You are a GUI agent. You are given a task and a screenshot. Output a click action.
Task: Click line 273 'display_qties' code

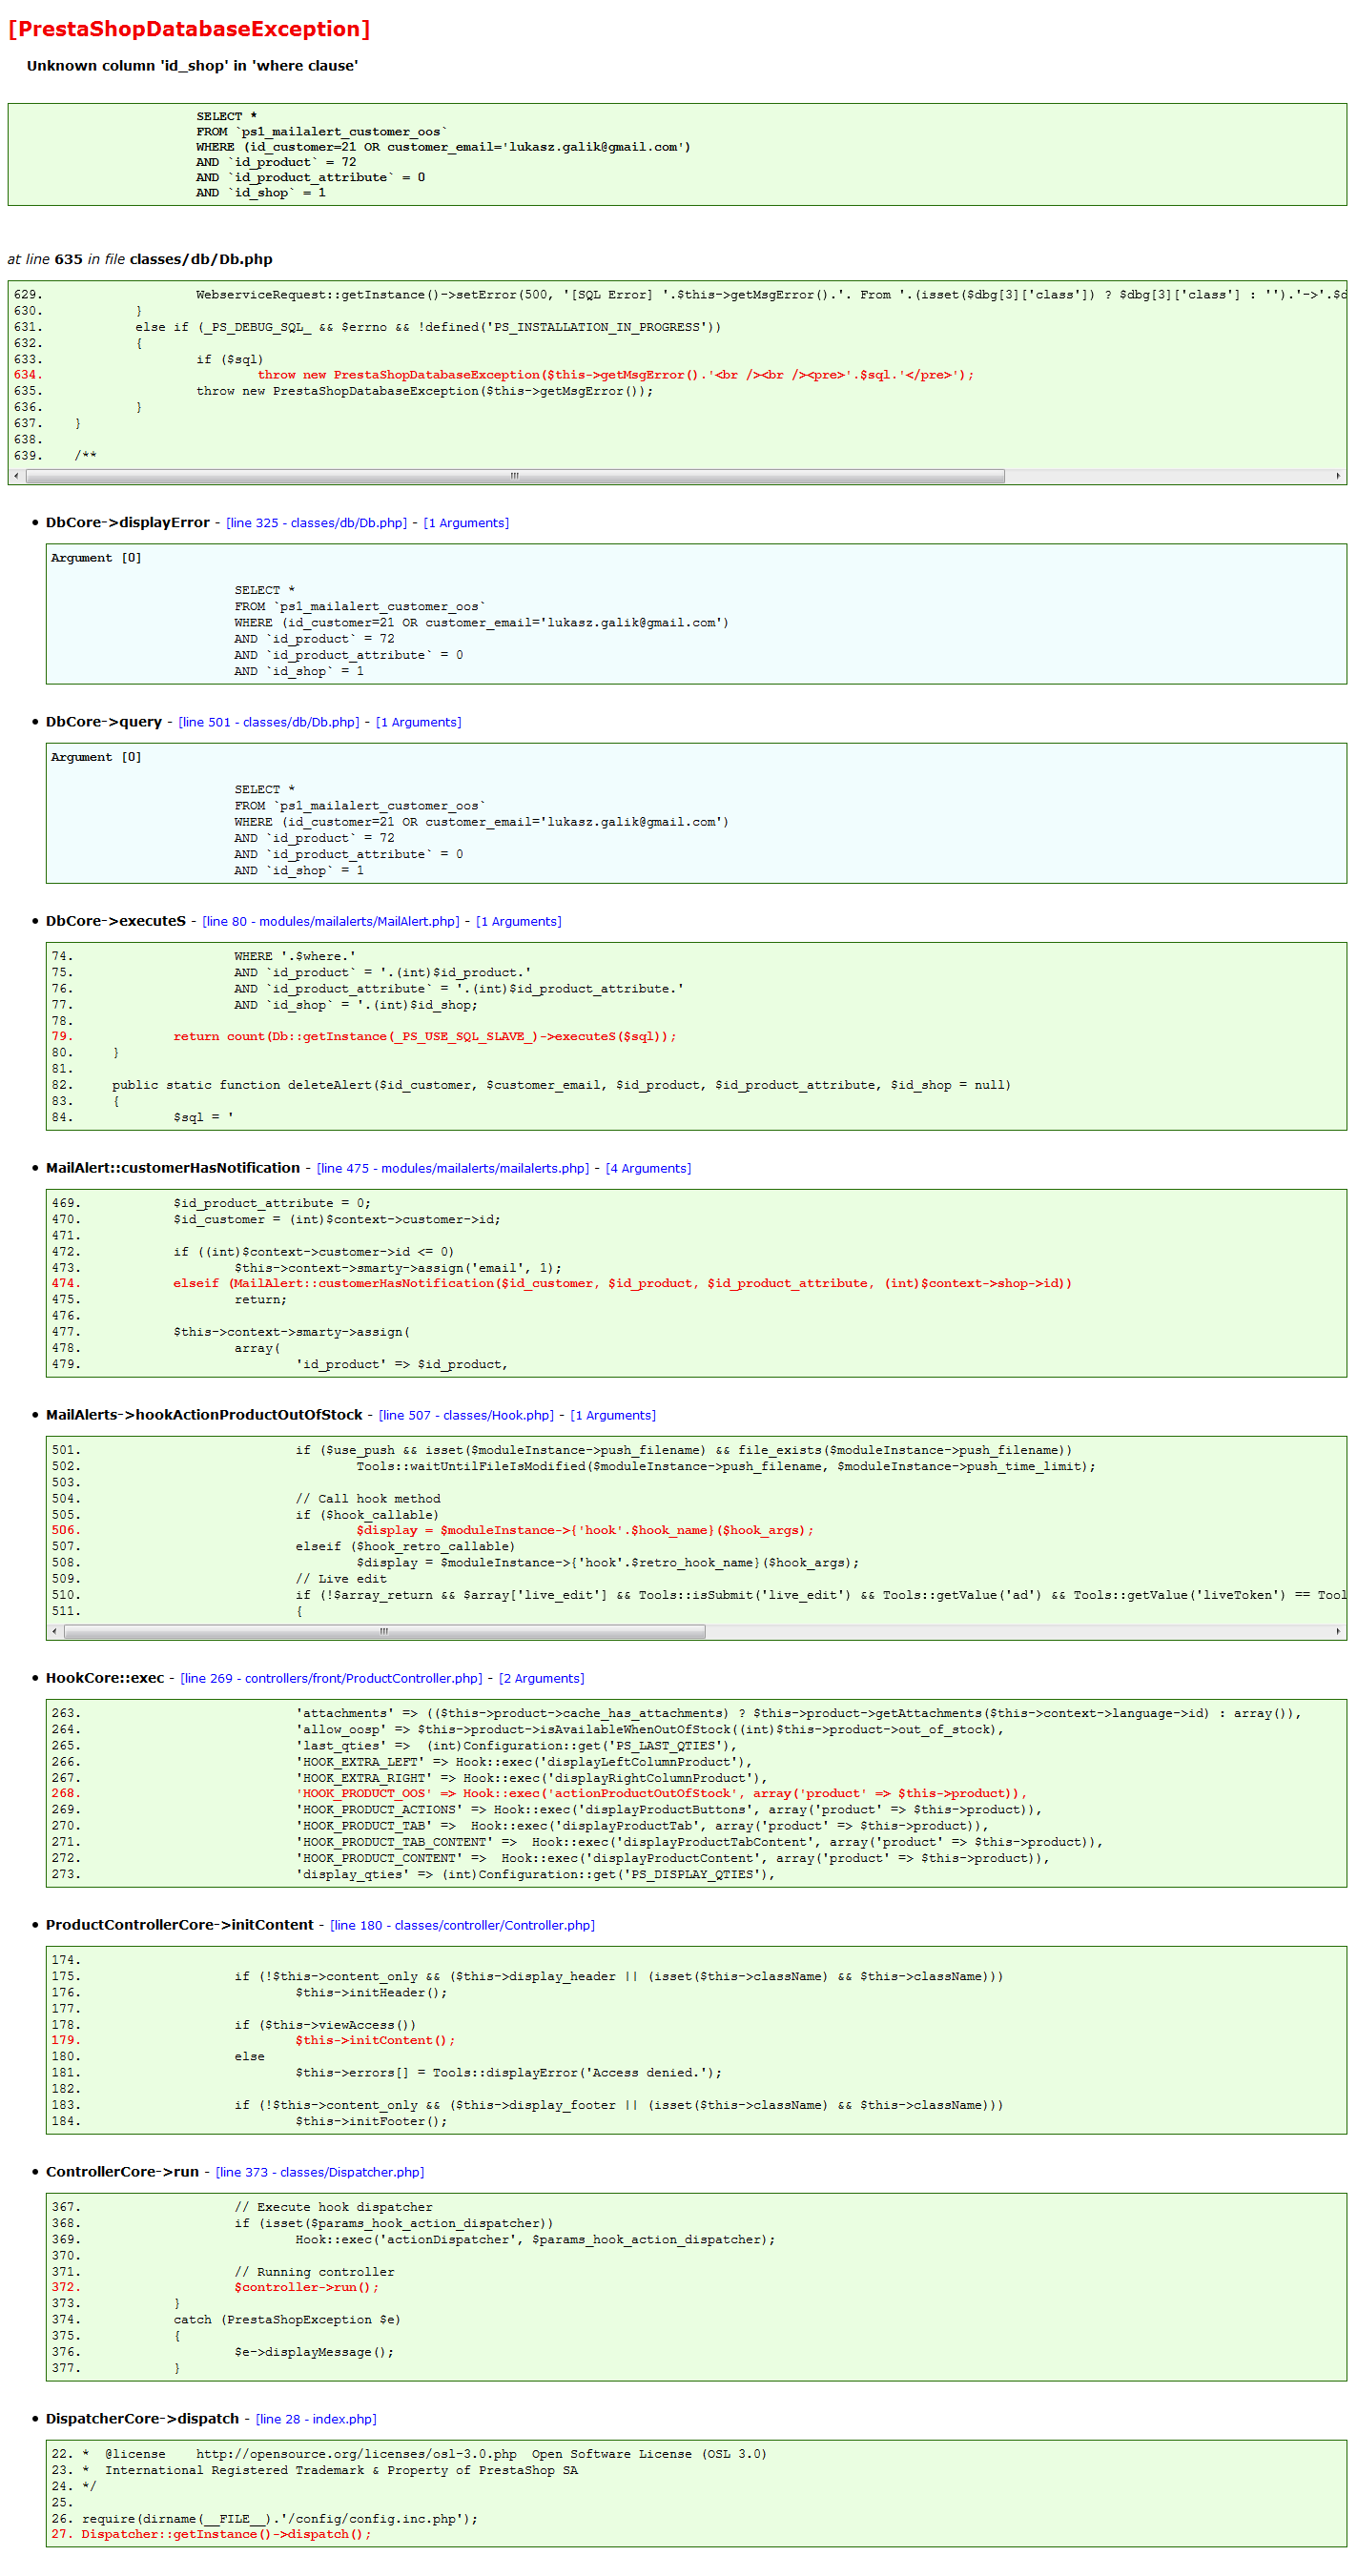[535, 1874]
